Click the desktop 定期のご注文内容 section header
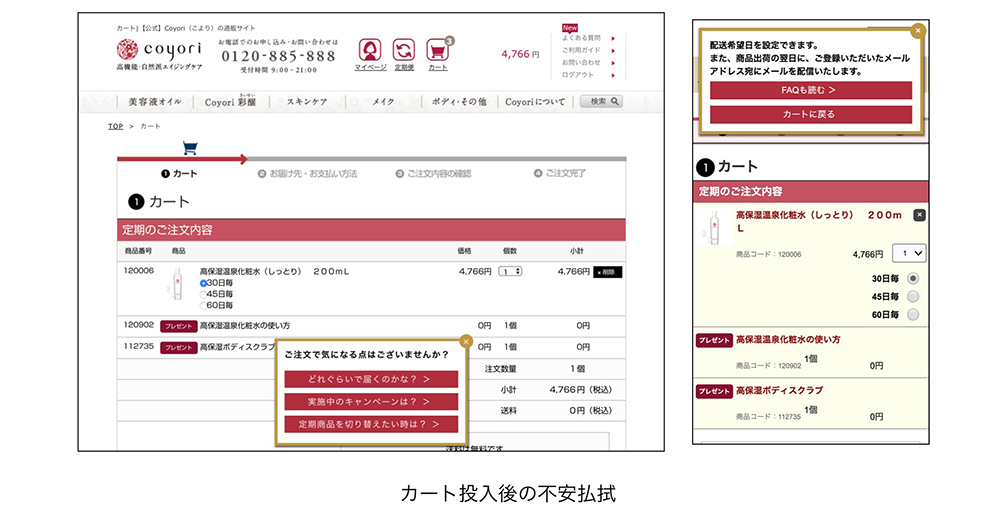The image size is (1000, 522). [371, 230]
